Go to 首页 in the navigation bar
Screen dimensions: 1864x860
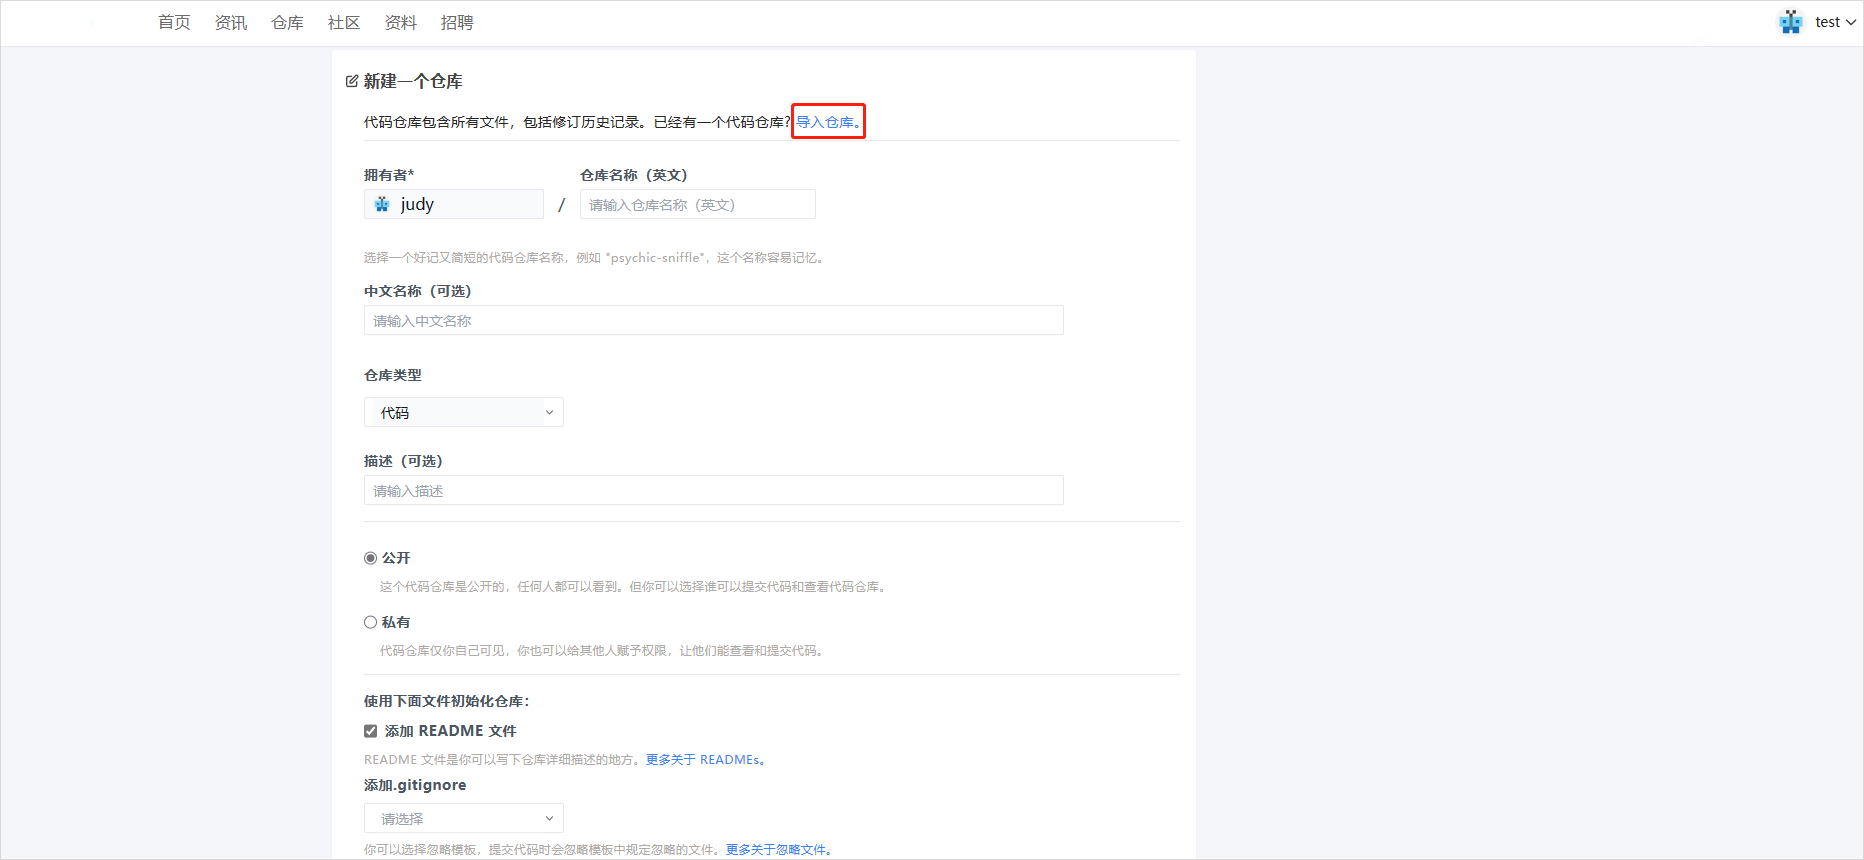pos(174,22)
